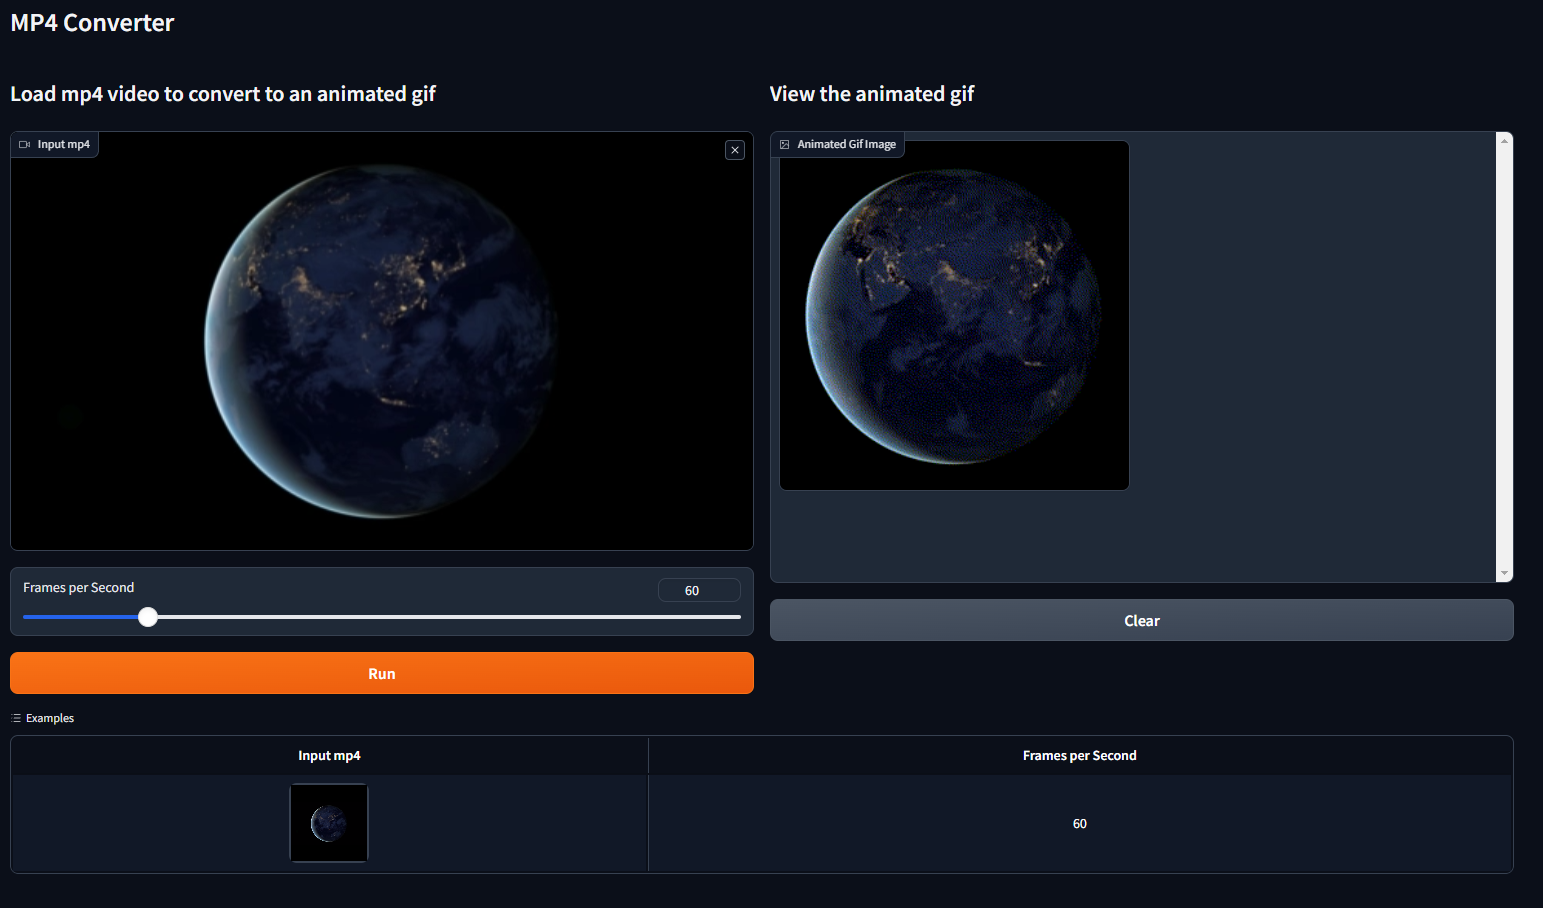Viewport: 1543px width, 908px height.
Task: Focus the Frames per Second number box
Action: (x=698, y=590)
